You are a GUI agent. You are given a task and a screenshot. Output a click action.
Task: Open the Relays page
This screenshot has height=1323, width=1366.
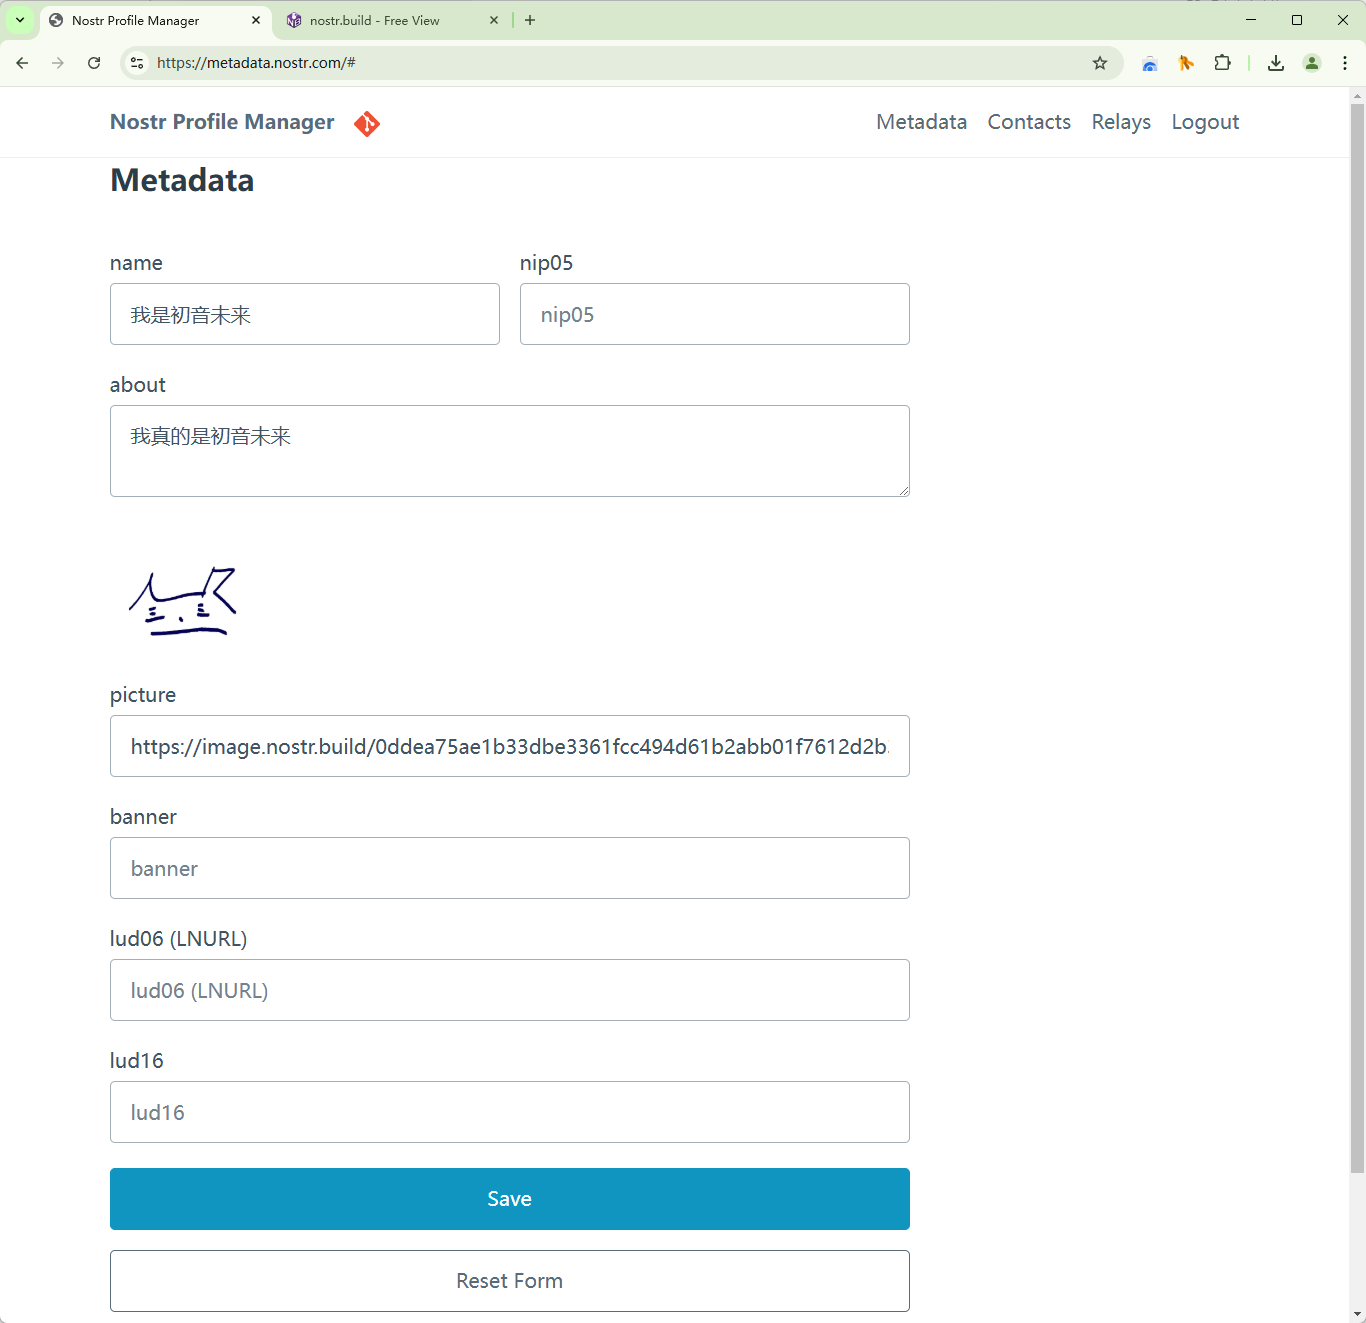pyautogui.click(x=1121, y=122)
